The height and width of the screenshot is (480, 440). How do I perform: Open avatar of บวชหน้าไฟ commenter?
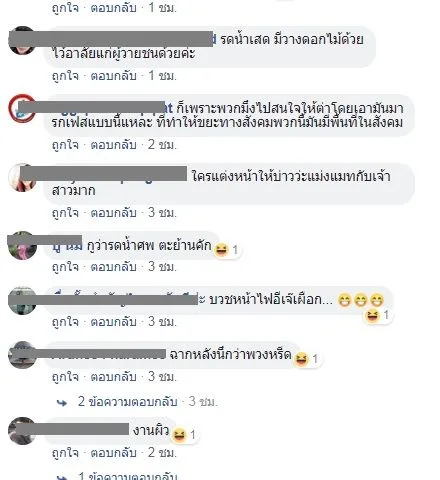[22, 300]
